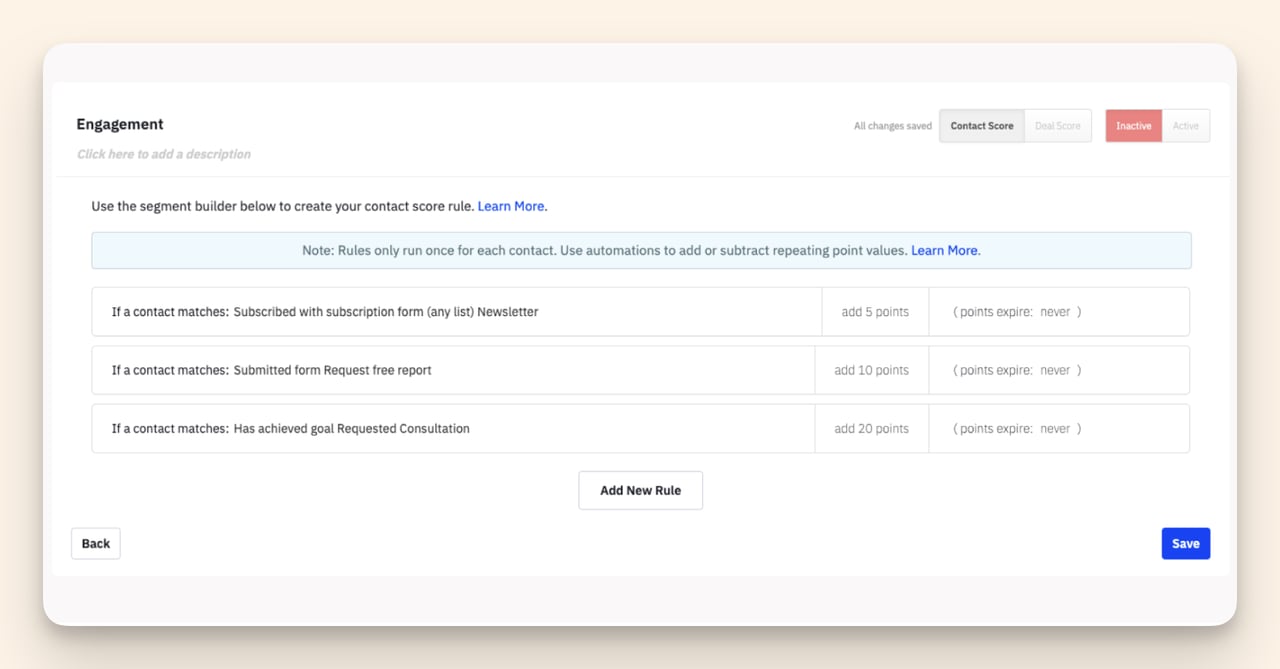
Task: Click the All changes saved status
Action: point(893,126)
